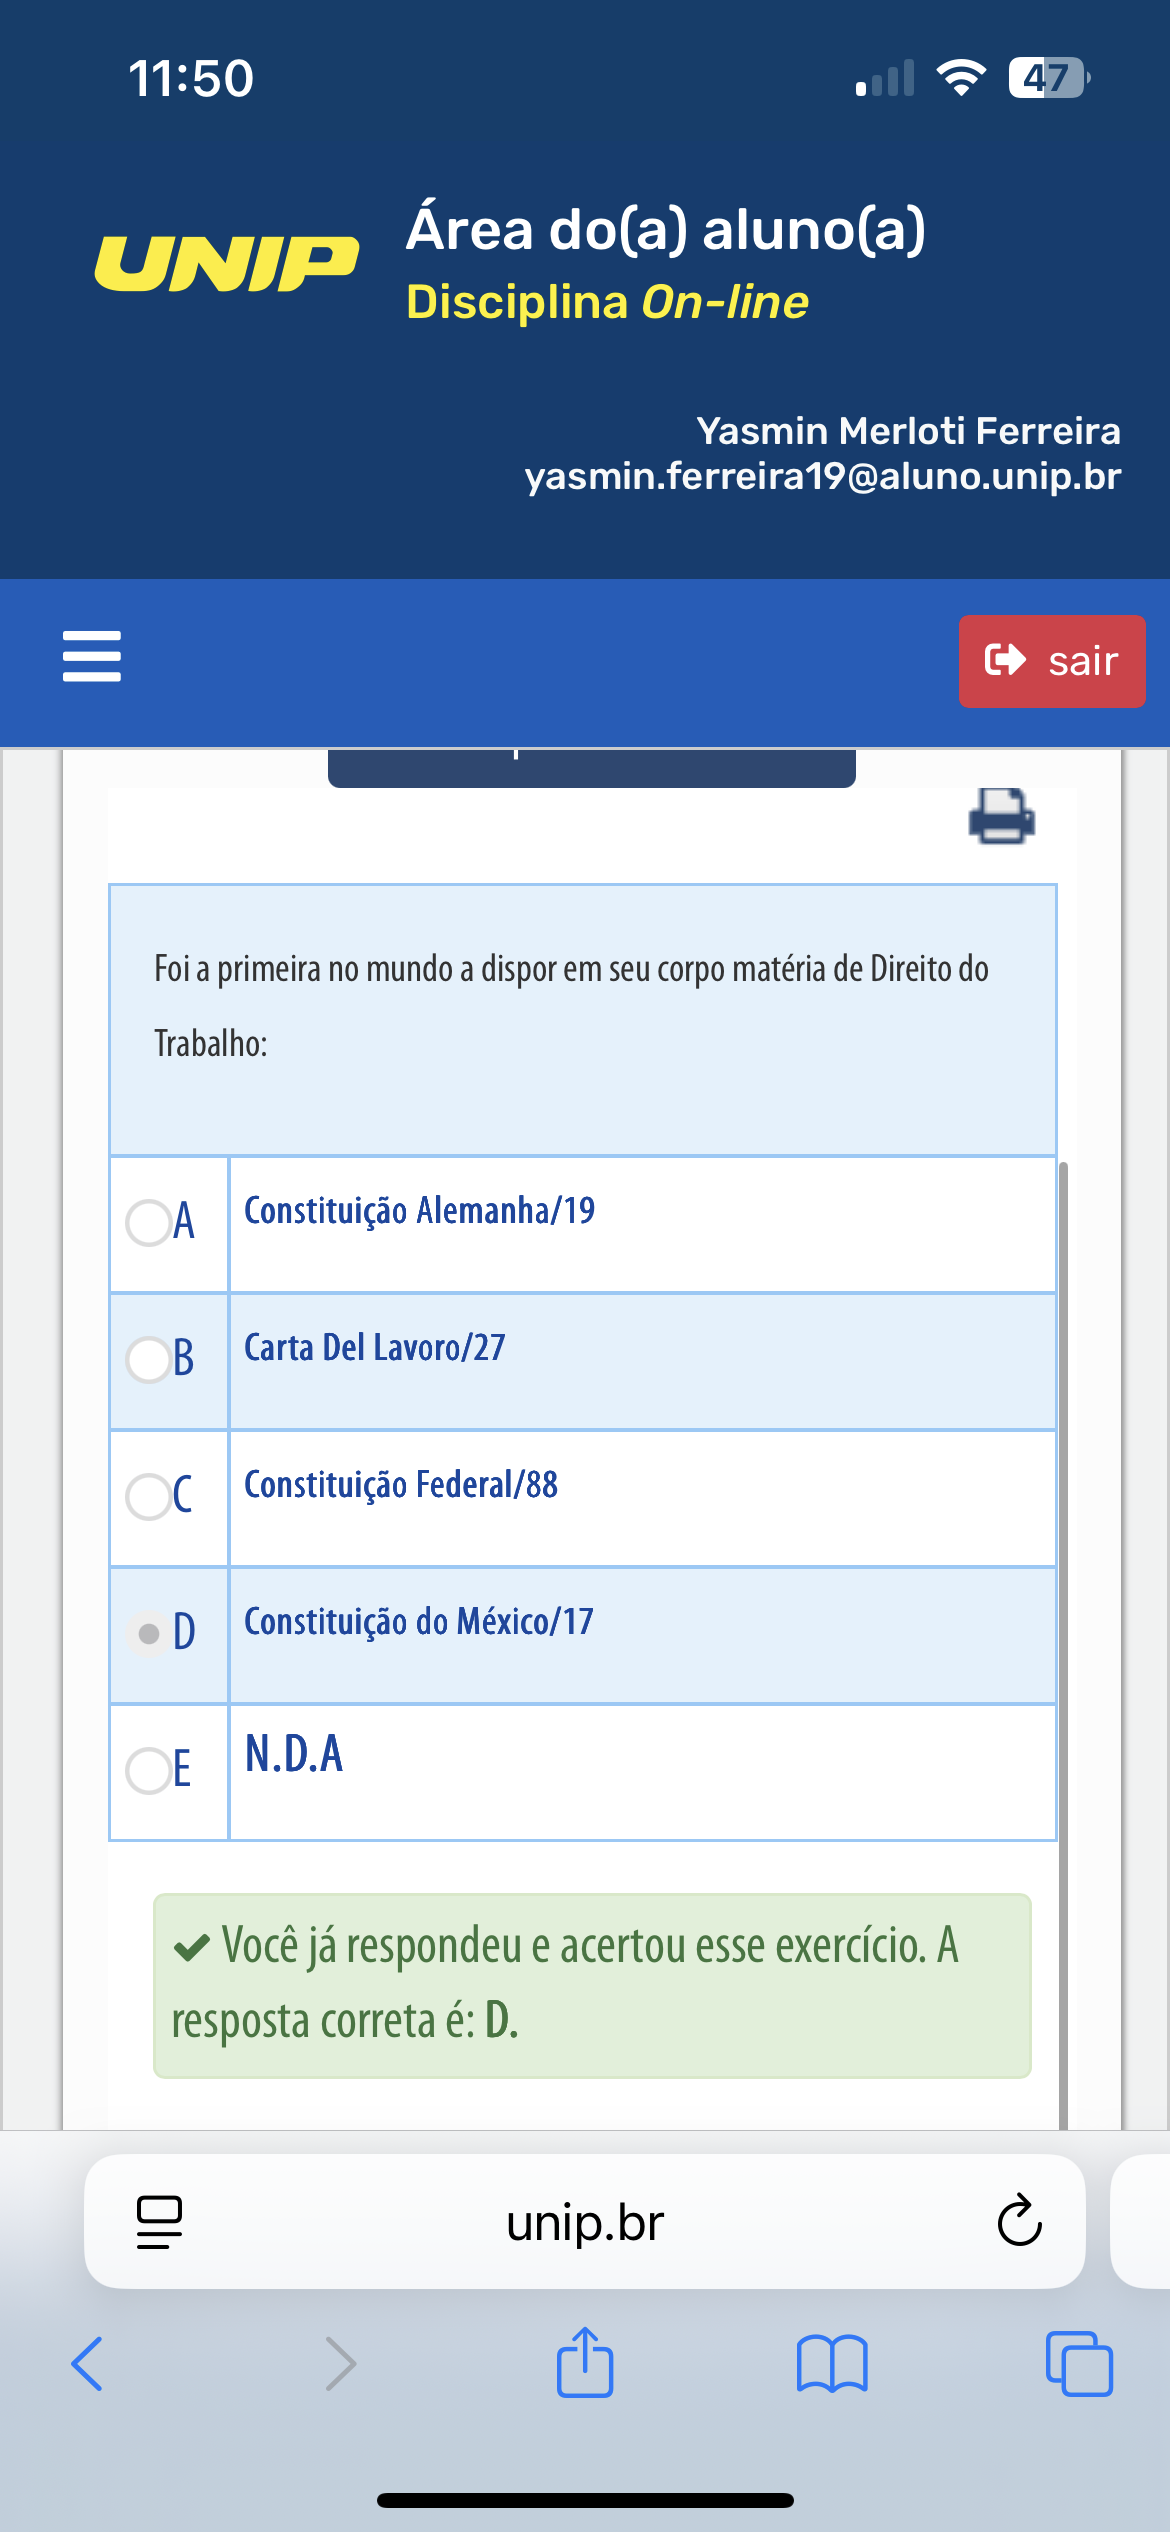Image resolution: width=1170 pixels, height=2532 pixels.
Task: Tap Safari's share icon
Action: pyautogui.click(x=585, y=2362)
